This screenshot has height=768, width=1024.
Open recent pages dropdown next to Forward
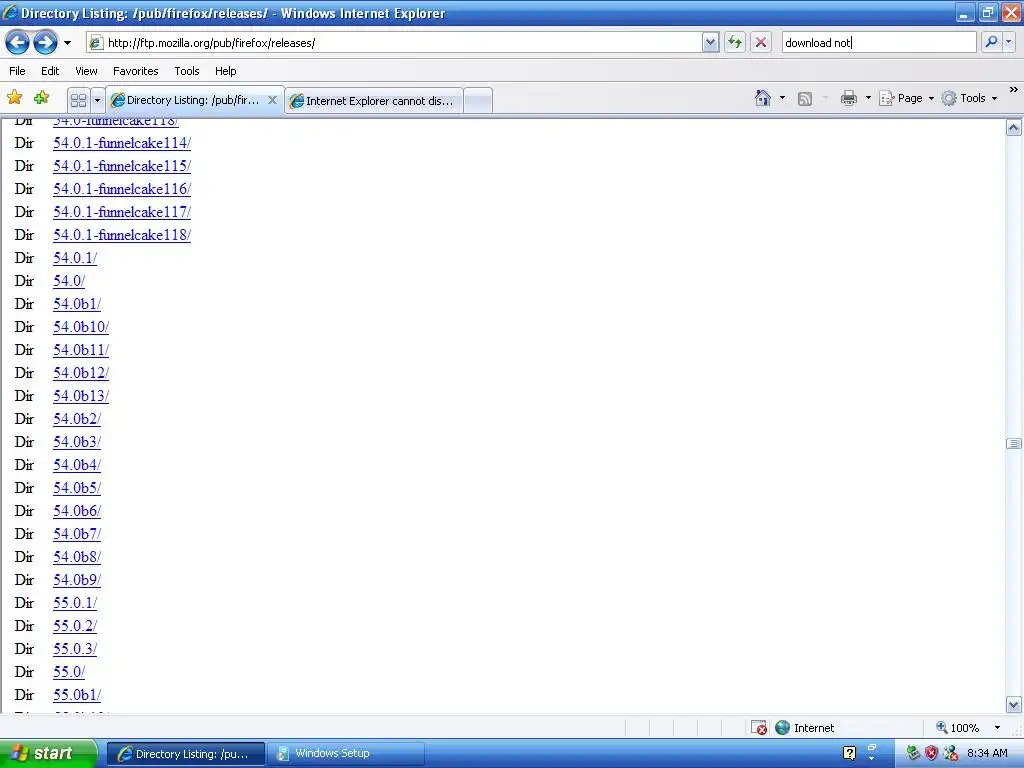click(x=67, y=43)
